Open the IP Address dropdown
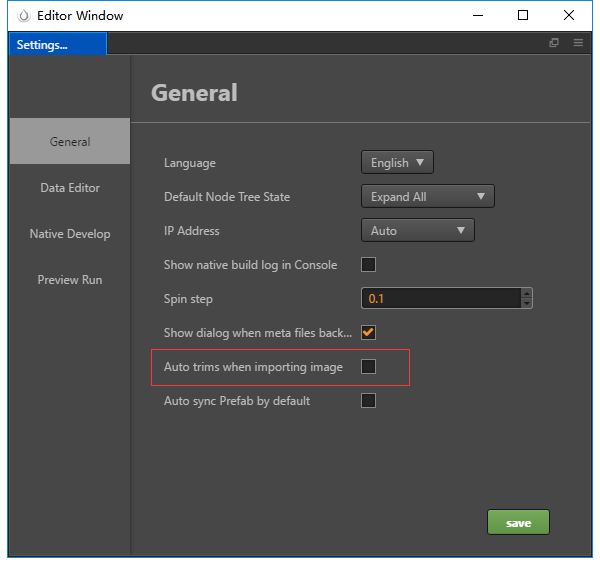 coord(417,231)
